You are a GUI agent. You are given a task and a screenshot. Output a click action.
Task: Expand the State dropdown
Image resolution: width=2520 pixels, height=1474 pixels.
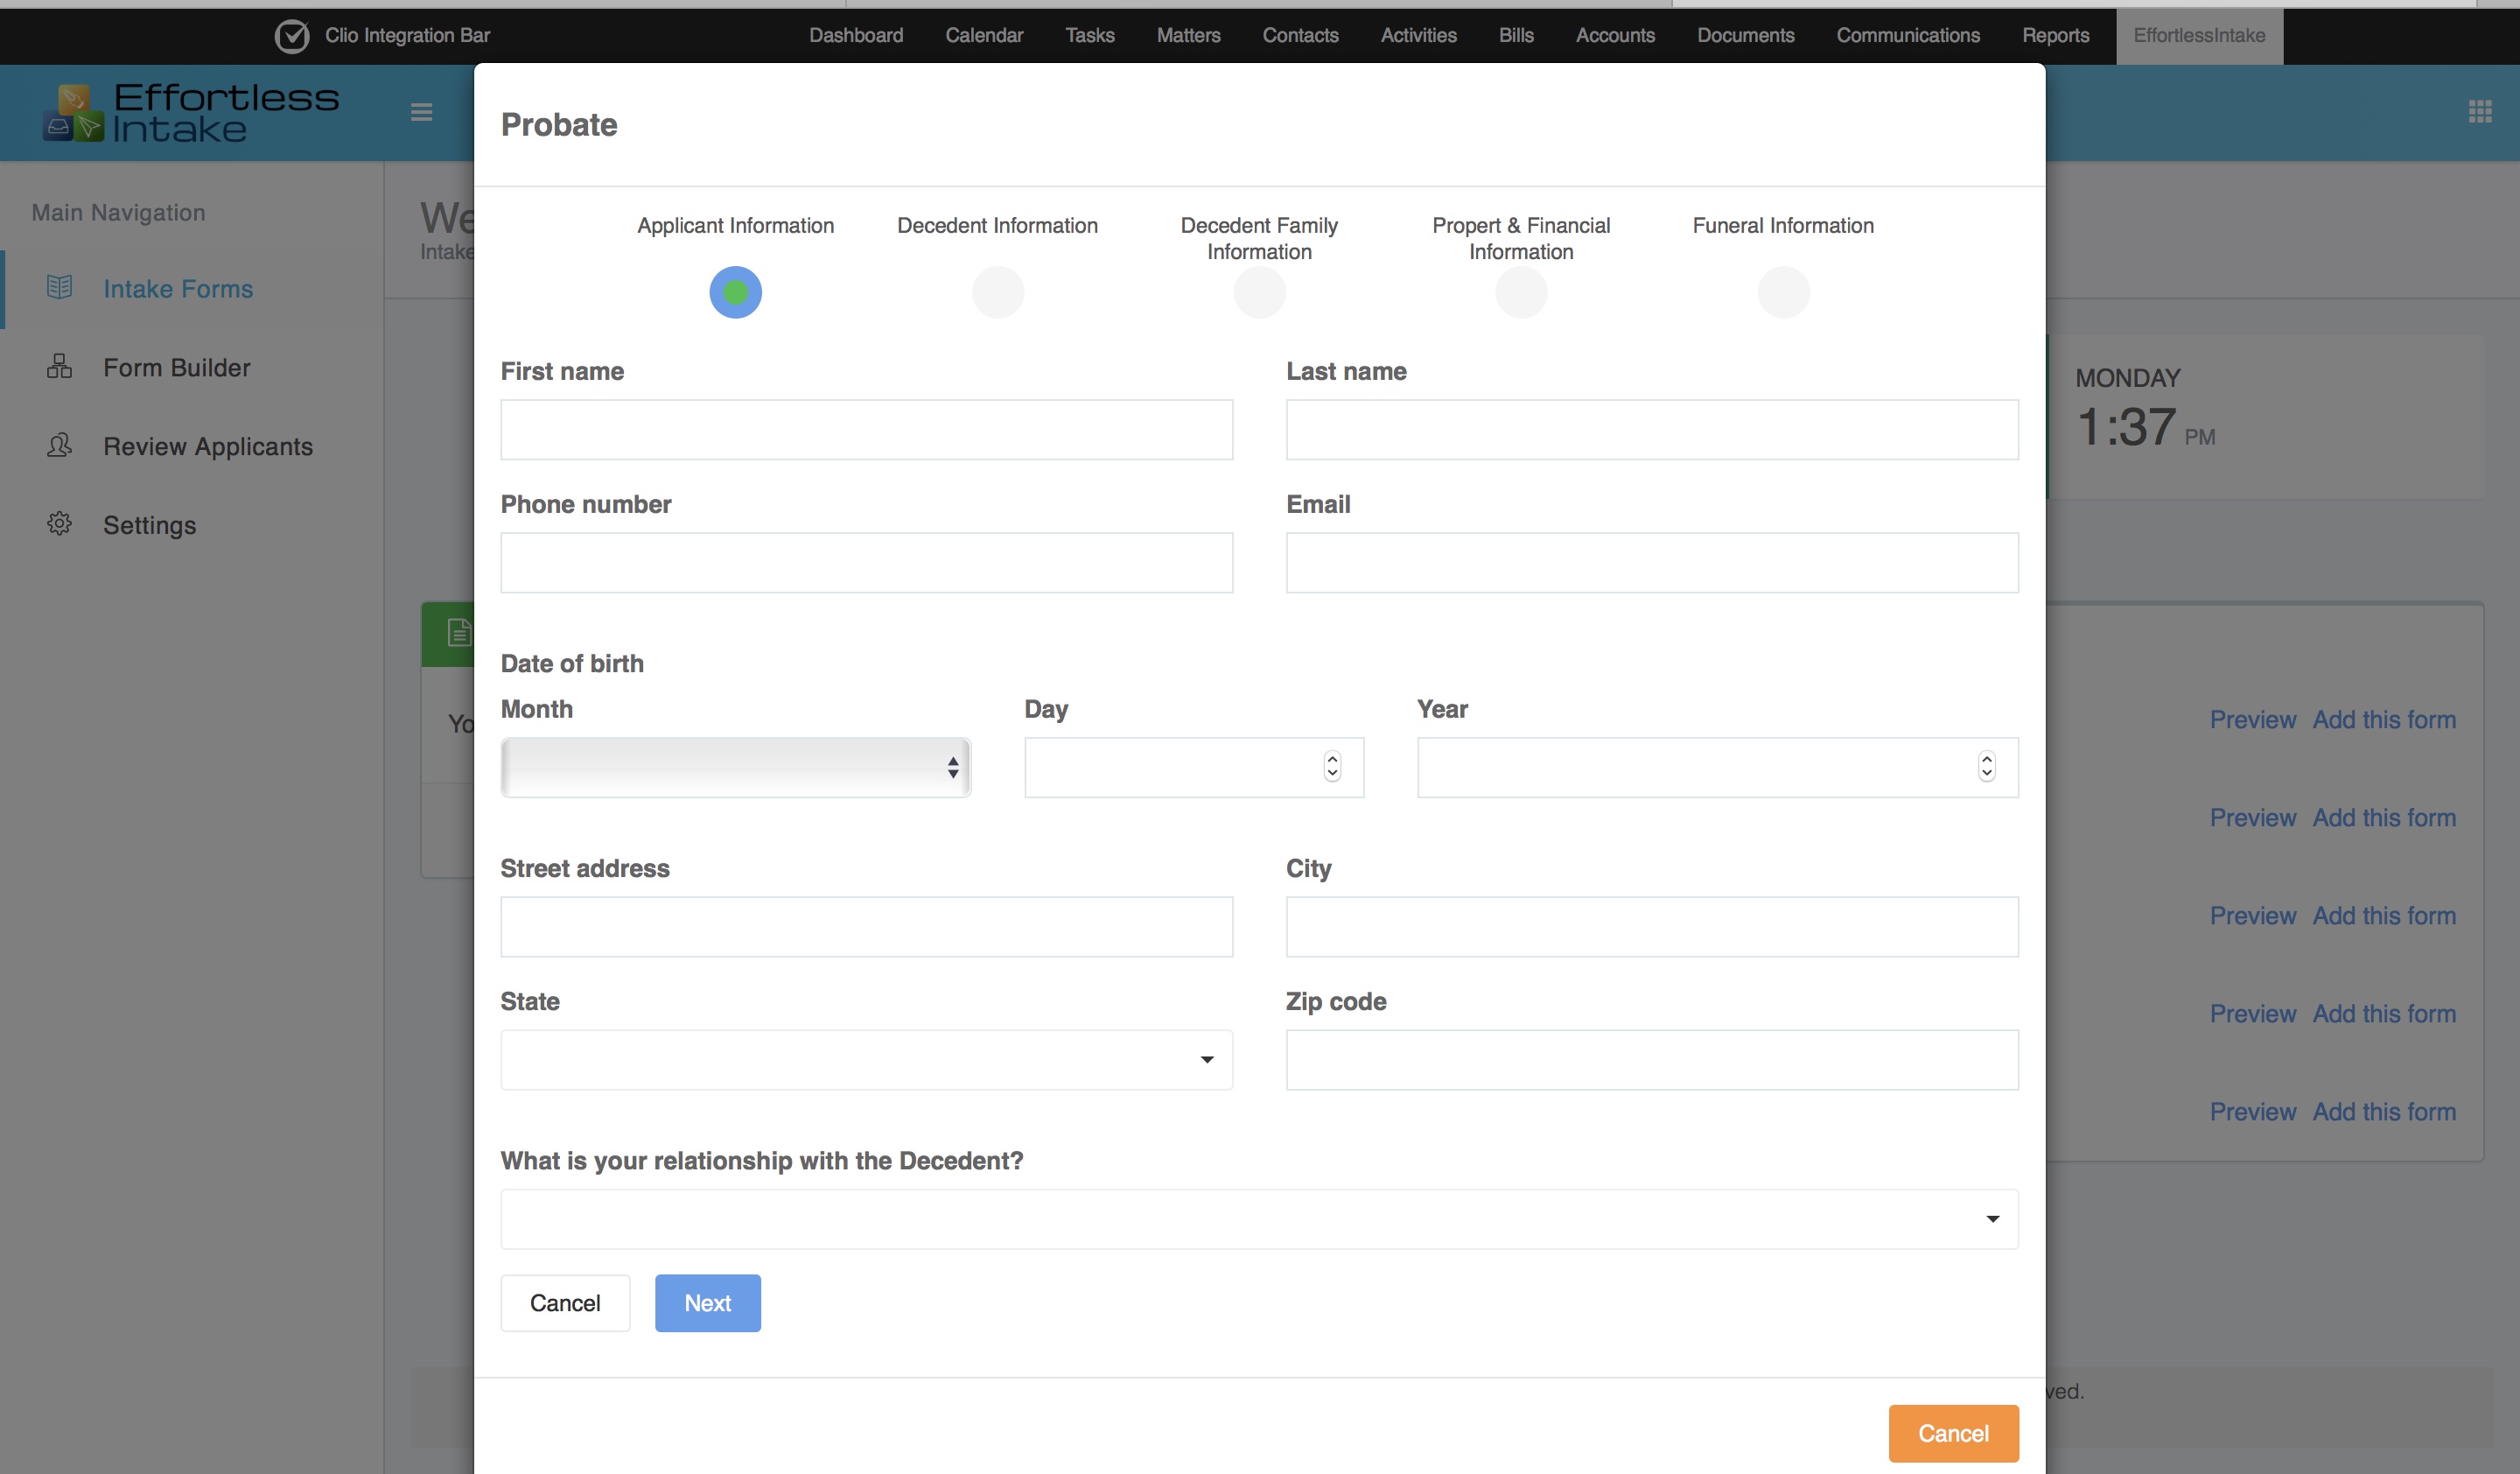(x=866, y=1059)
